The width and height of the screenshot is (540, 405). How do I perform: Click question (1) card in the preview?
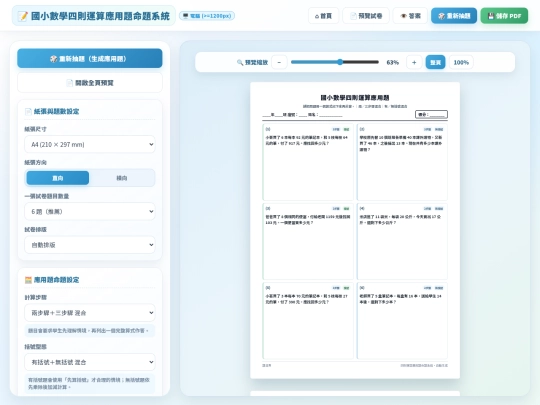tap(308, 162)
